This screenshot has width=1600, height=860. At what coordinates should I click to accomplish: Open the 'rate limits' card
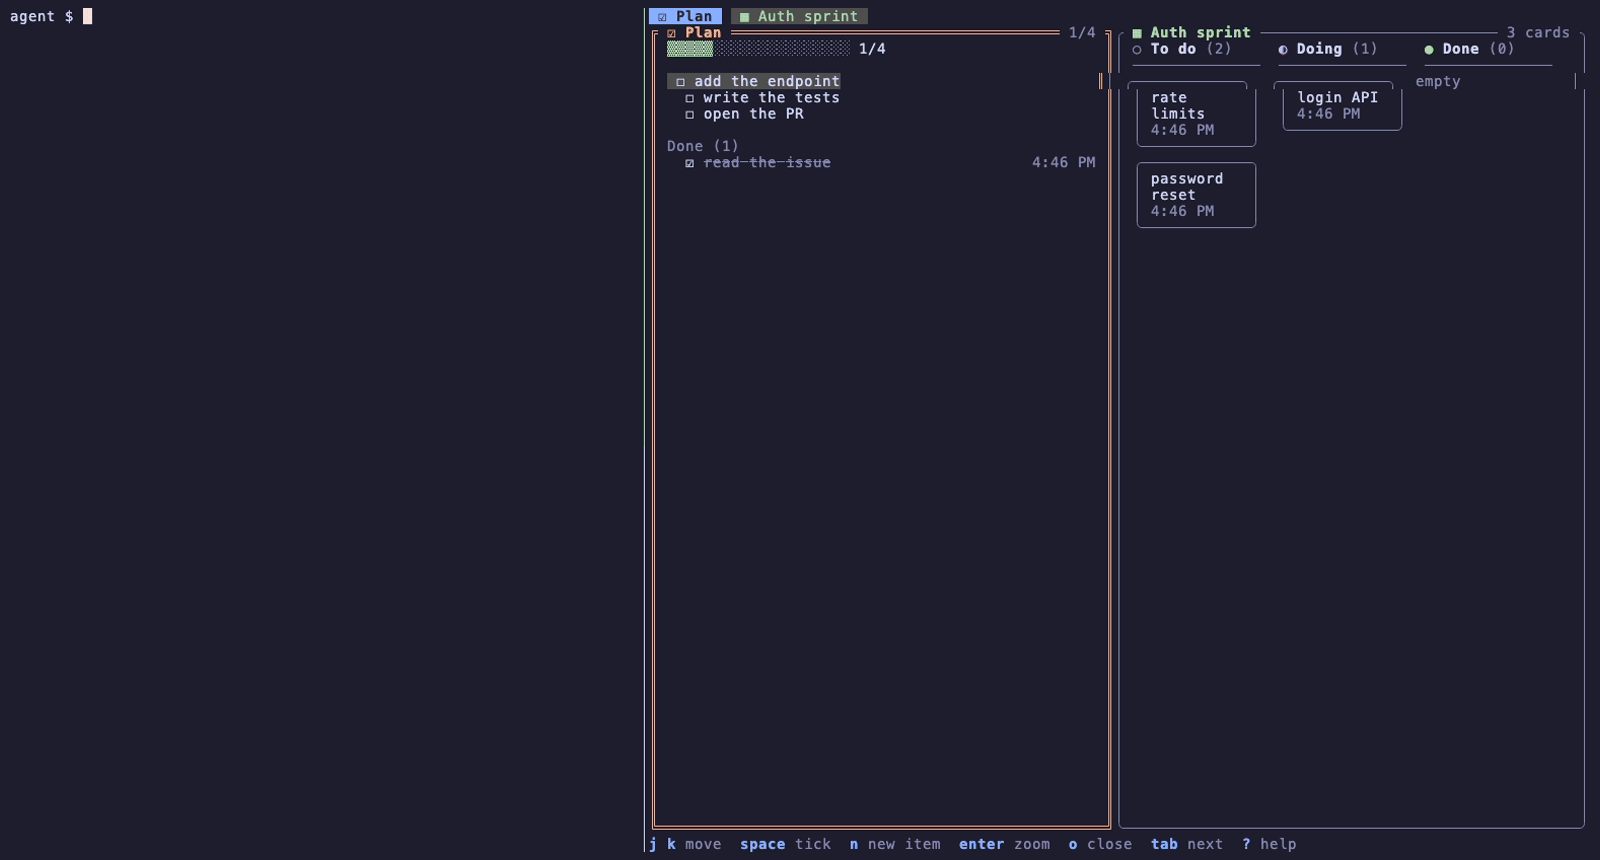click(x=1196, y=114)
